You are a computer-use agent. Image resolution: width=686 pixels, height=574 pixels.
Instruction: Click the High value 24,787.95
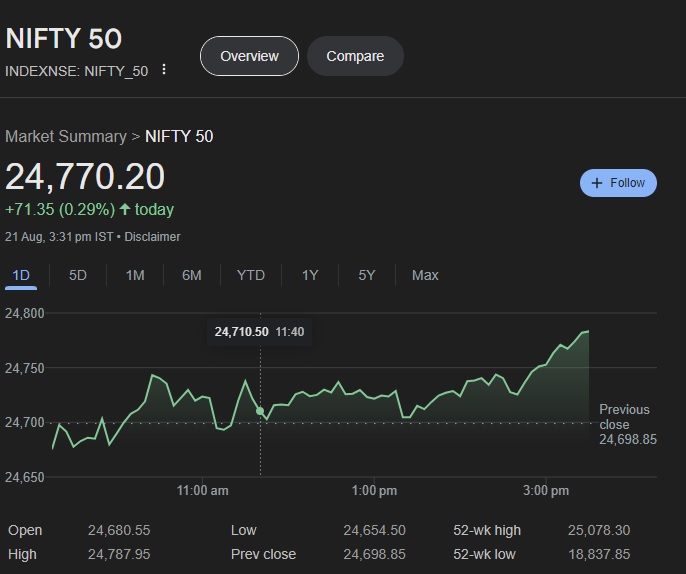pos(119,554)
